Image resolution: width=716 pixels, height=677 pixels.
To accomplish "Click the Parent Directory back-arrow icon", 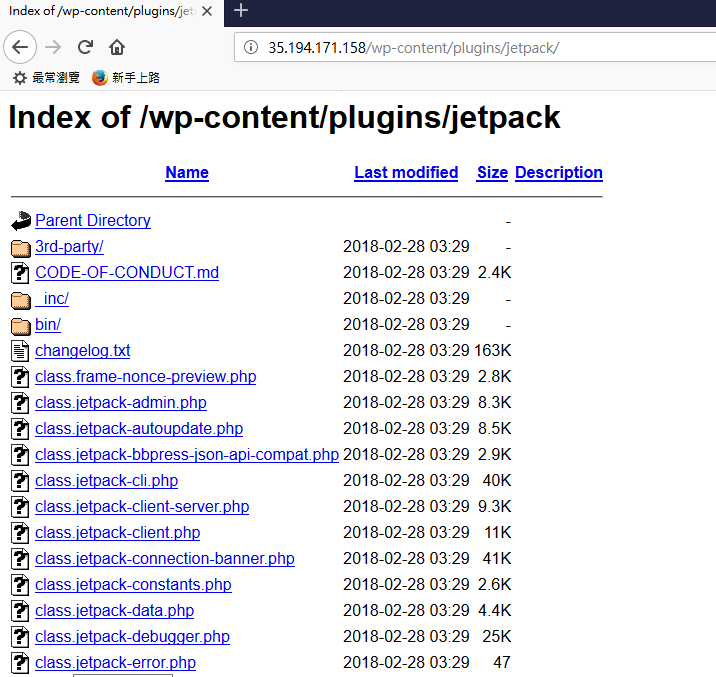I will (21, 221).
